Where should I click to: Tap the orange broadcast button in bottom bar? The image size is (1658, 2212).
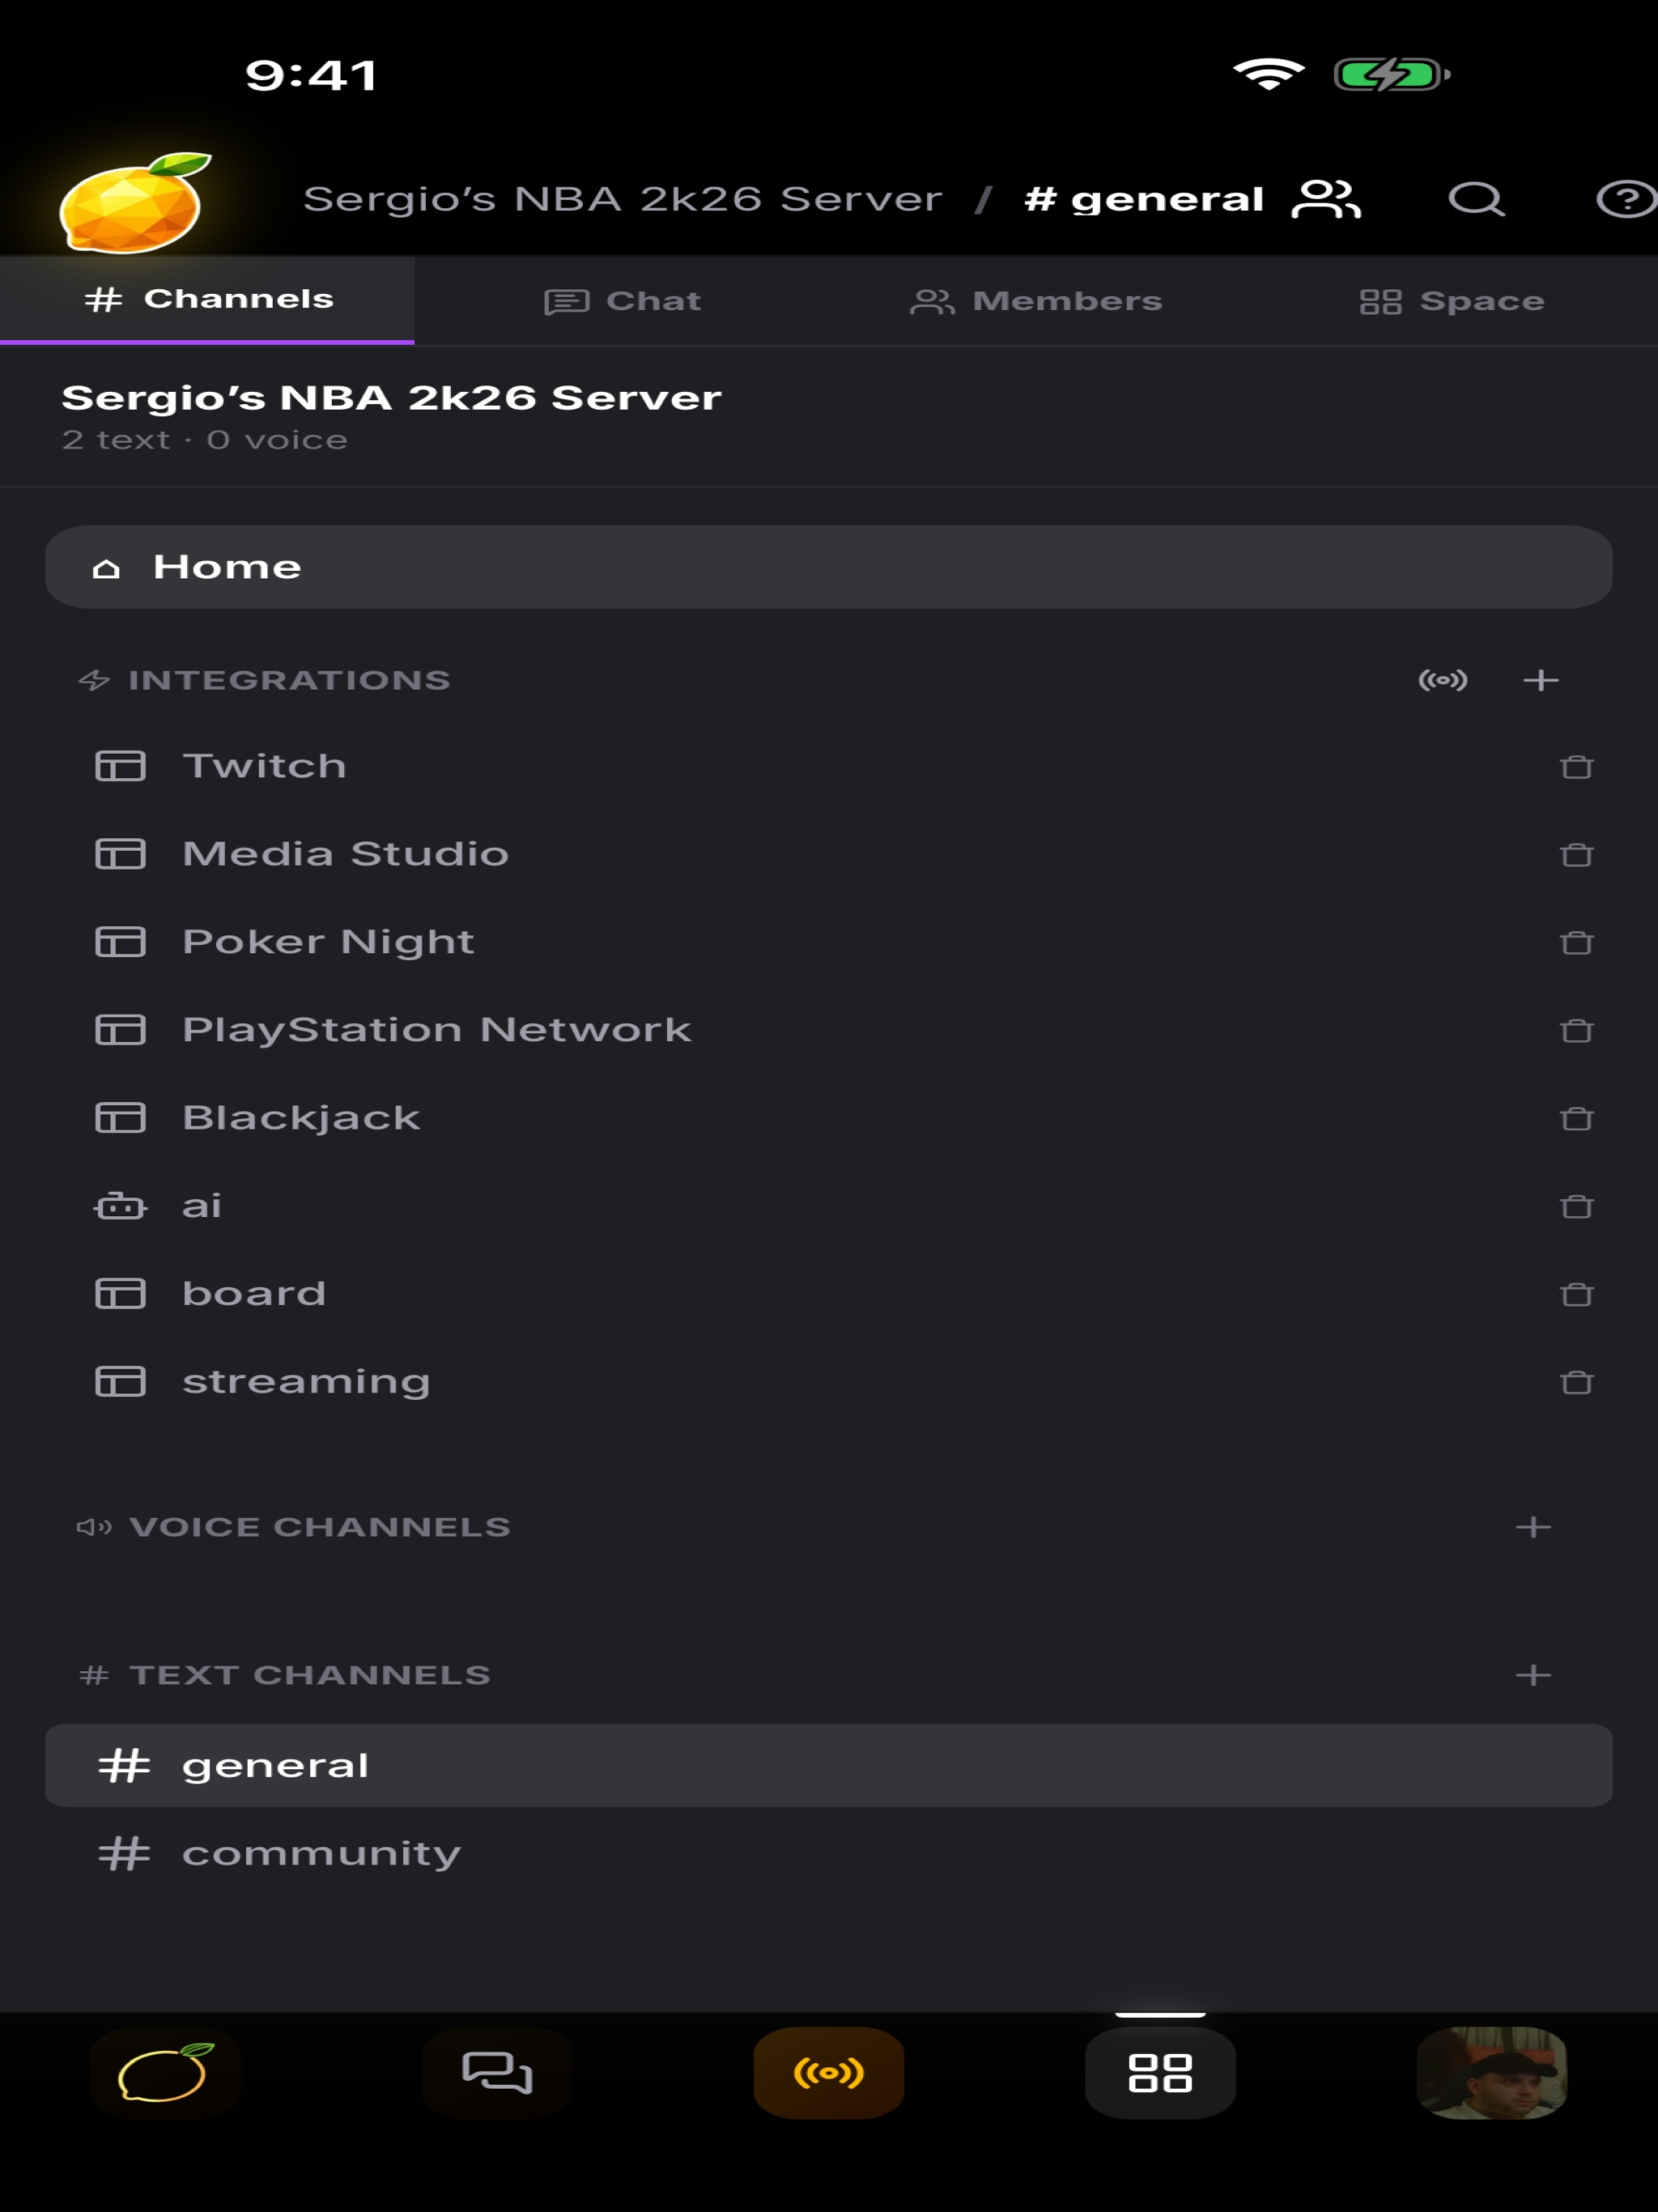tap(829, 2072)
